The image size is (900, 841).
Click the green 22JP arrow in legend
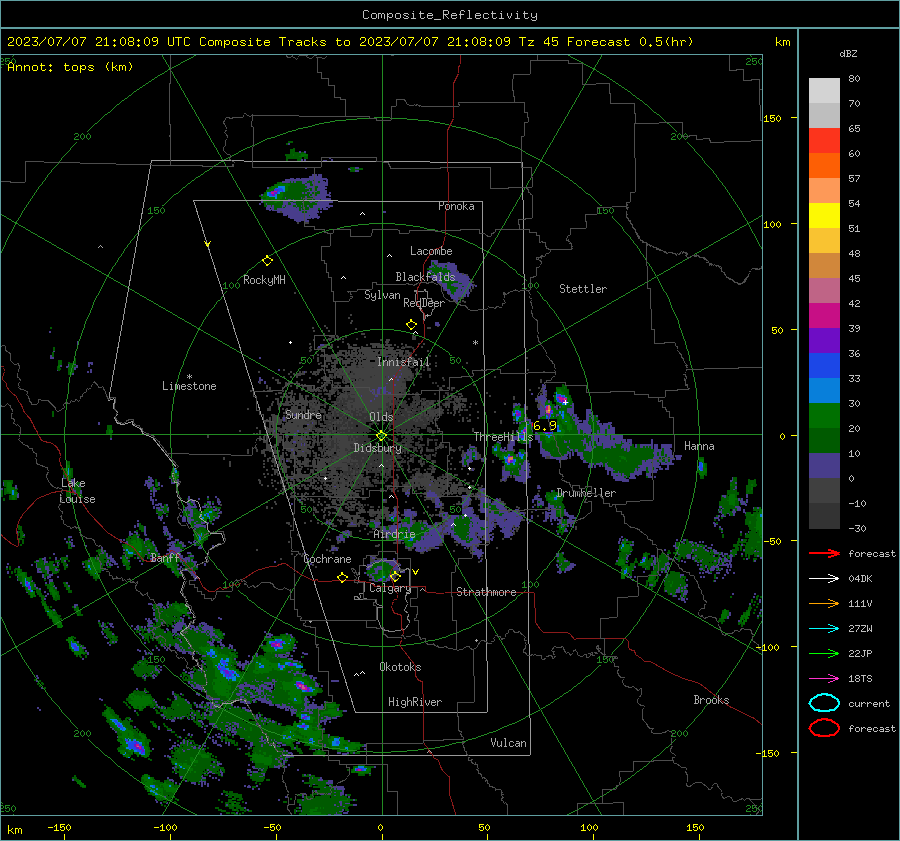coord(824,653)
